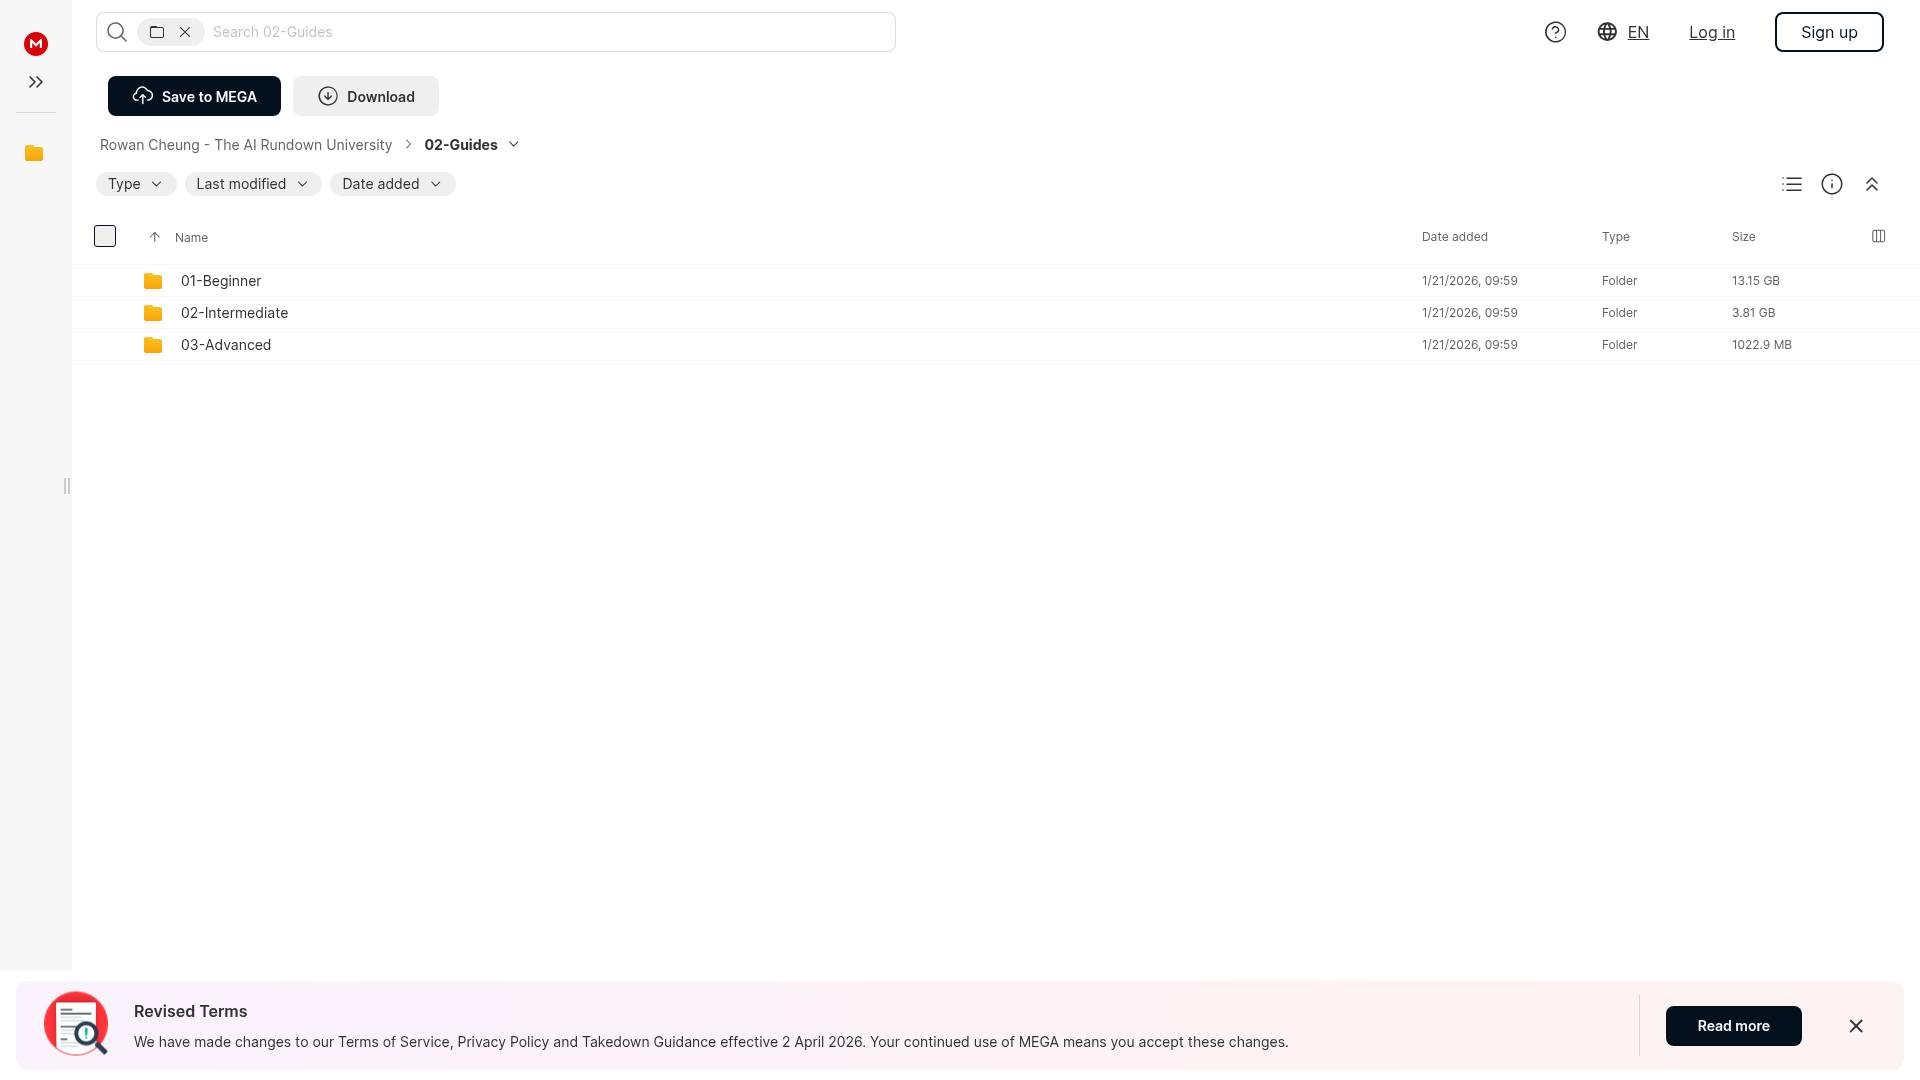This screenshot has height=1080, width=1920.
Task: Open the 02-Intermediate folder
Action: point(234,313)
